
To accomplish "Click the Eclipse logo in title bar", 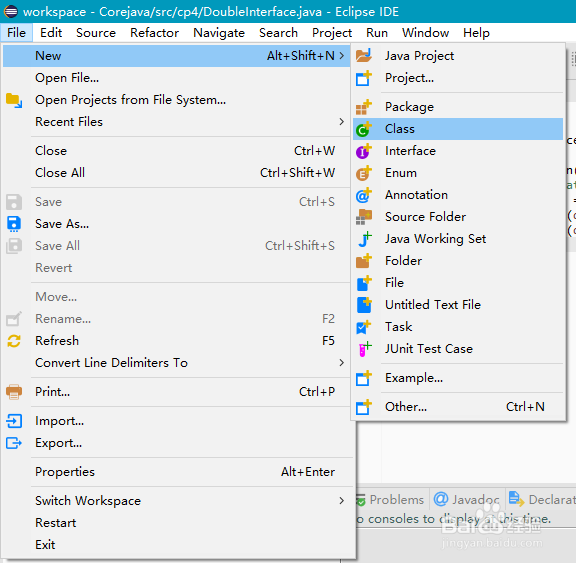I will coord(11,11).
